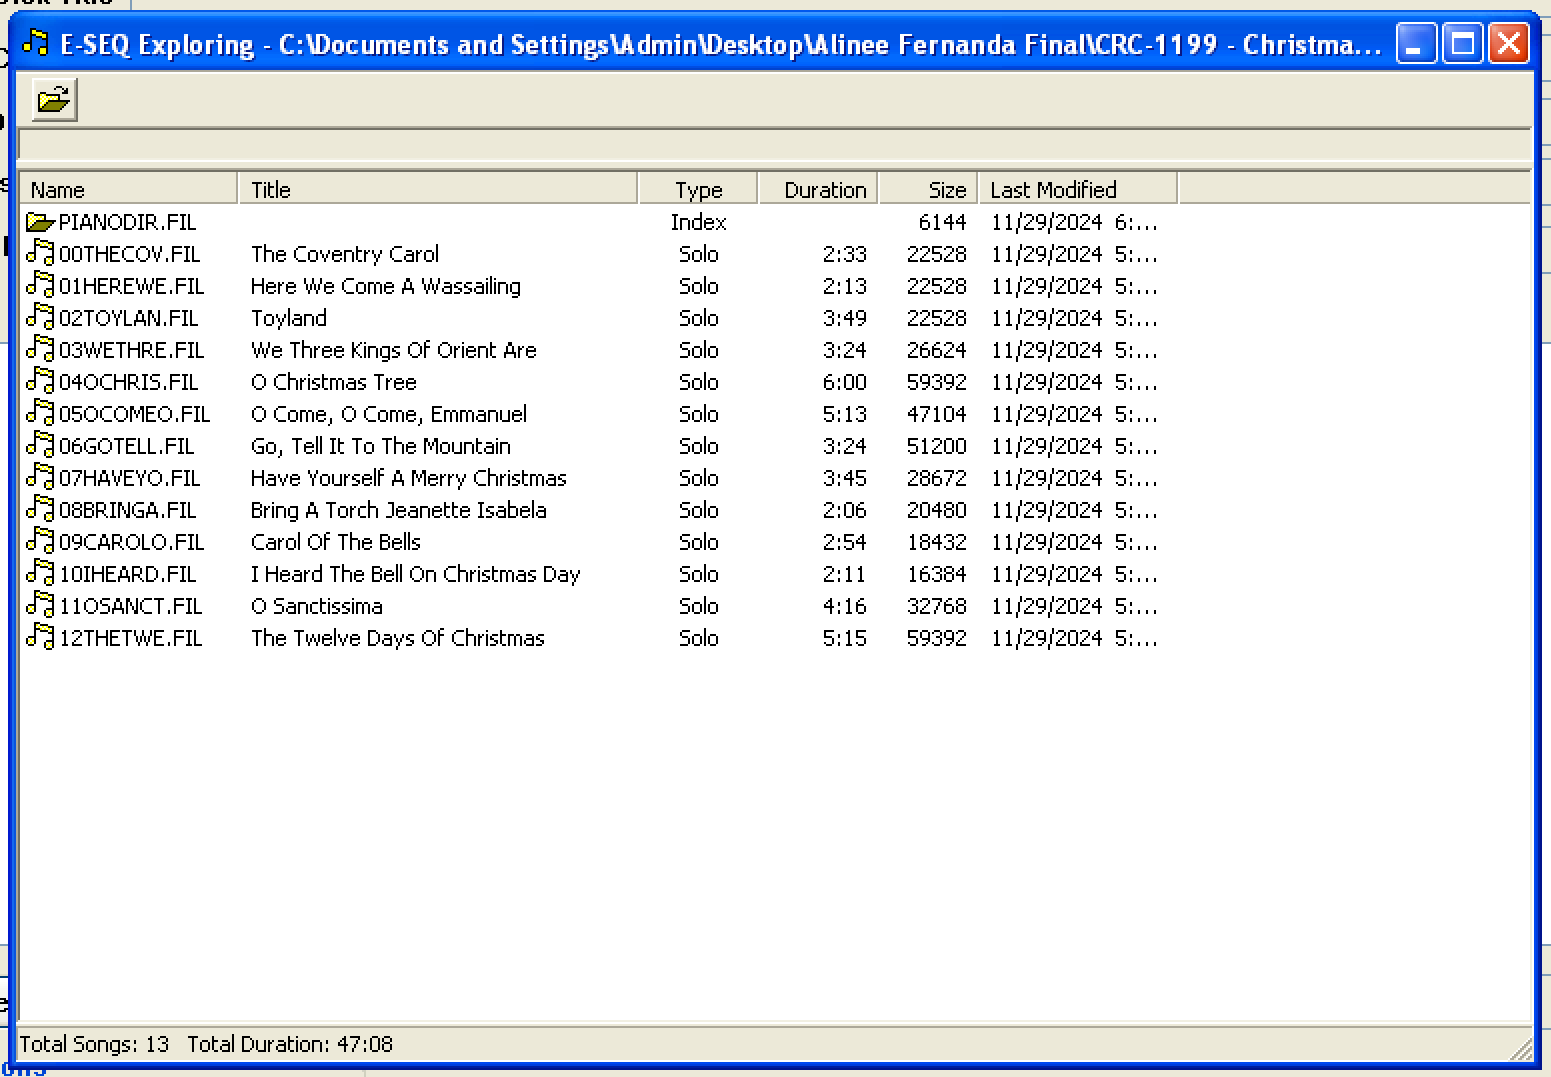Click the PIANODIR.FIL folder icon

(40, 222)
